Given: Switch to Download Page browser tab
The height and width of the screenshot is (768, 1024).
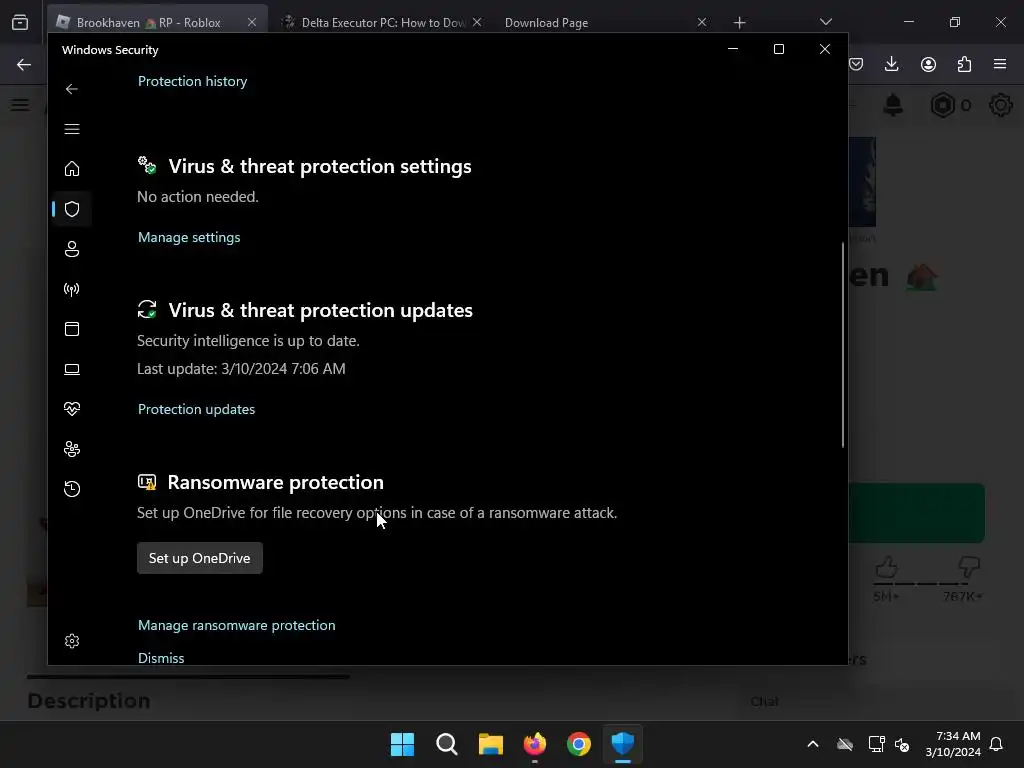Looking at the screenshot, I should pyautogui.click(x=547, y=22).
